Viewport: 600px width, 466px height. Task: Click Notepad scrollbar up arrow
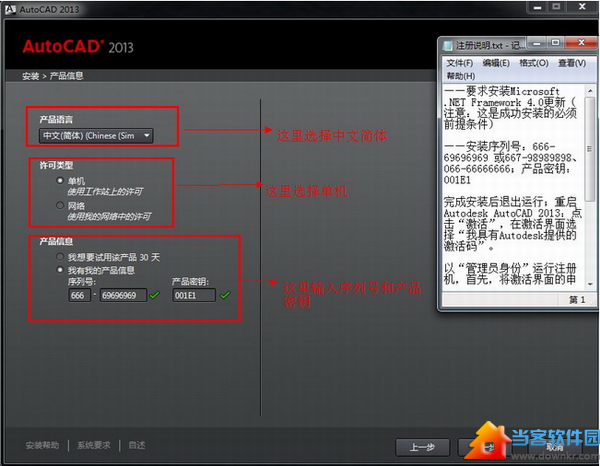pyautogui.click(x=590, y=91)
